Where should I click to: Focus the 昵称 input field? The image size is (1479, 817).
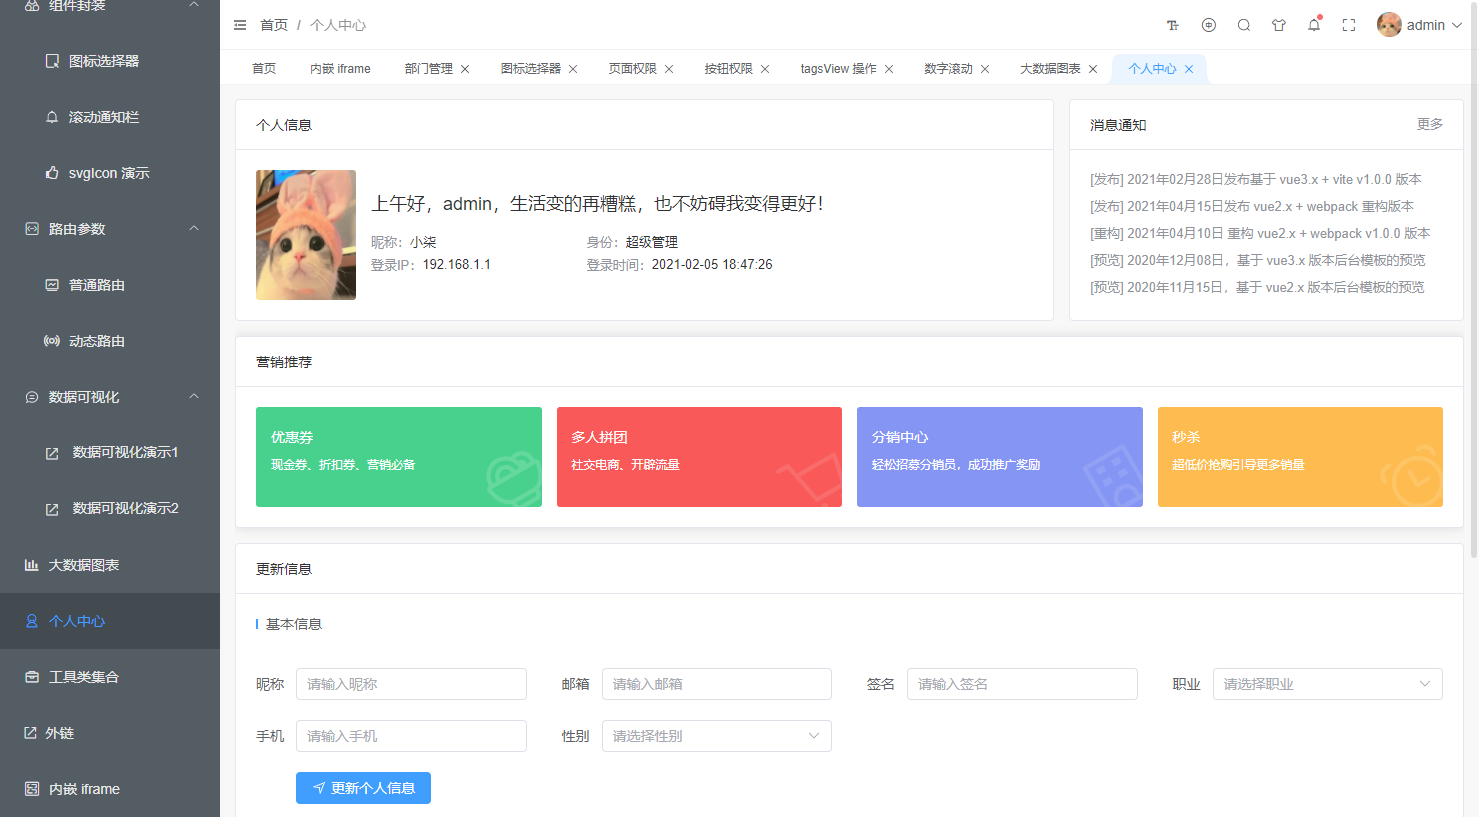coord(411,684)
